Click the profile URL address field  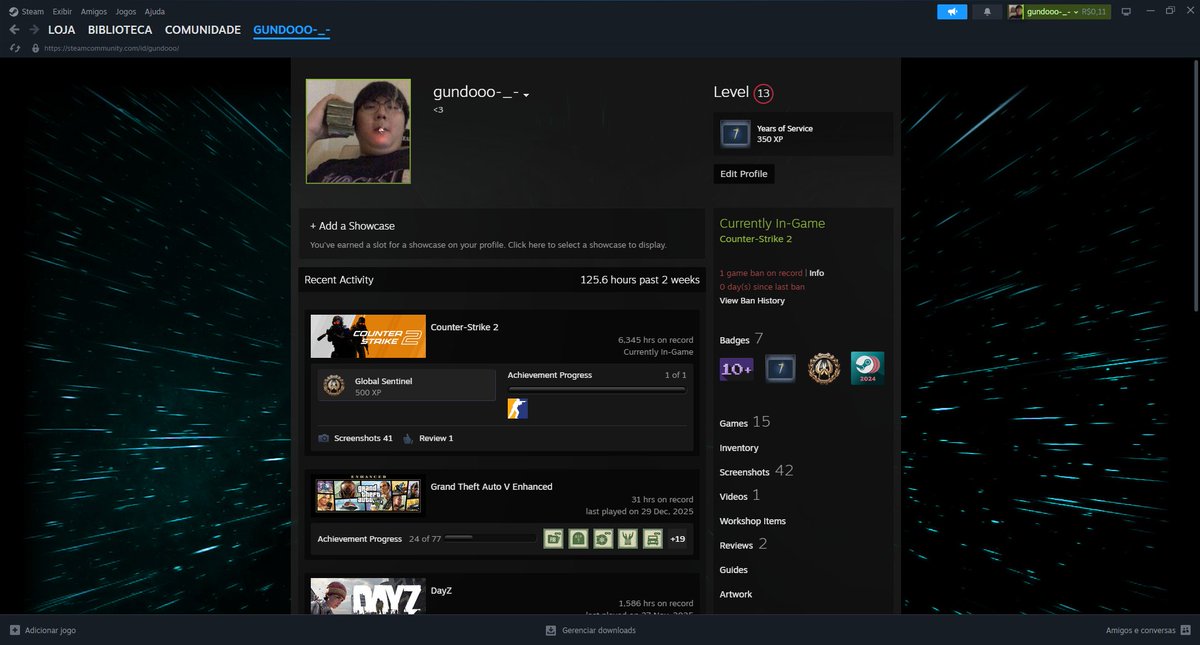(112, 48)
